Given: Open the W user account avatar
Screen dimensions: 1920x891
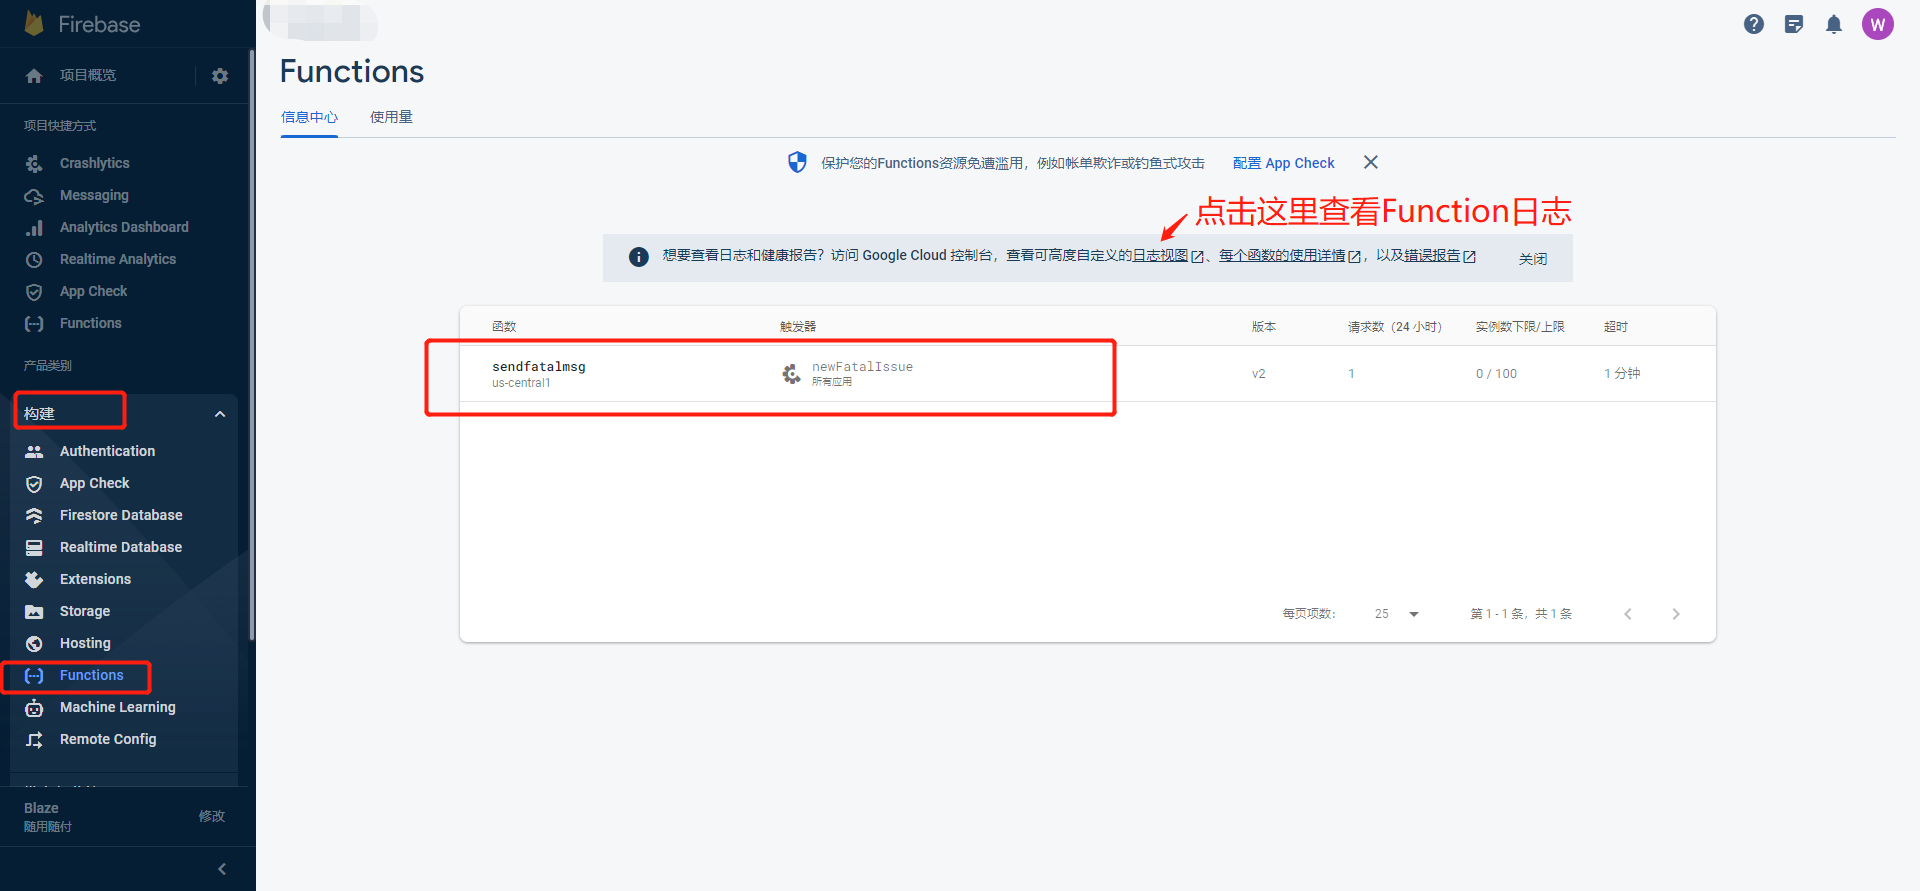Looking at the screenshot, I should pyautogui.click(x=1878, y=24).
